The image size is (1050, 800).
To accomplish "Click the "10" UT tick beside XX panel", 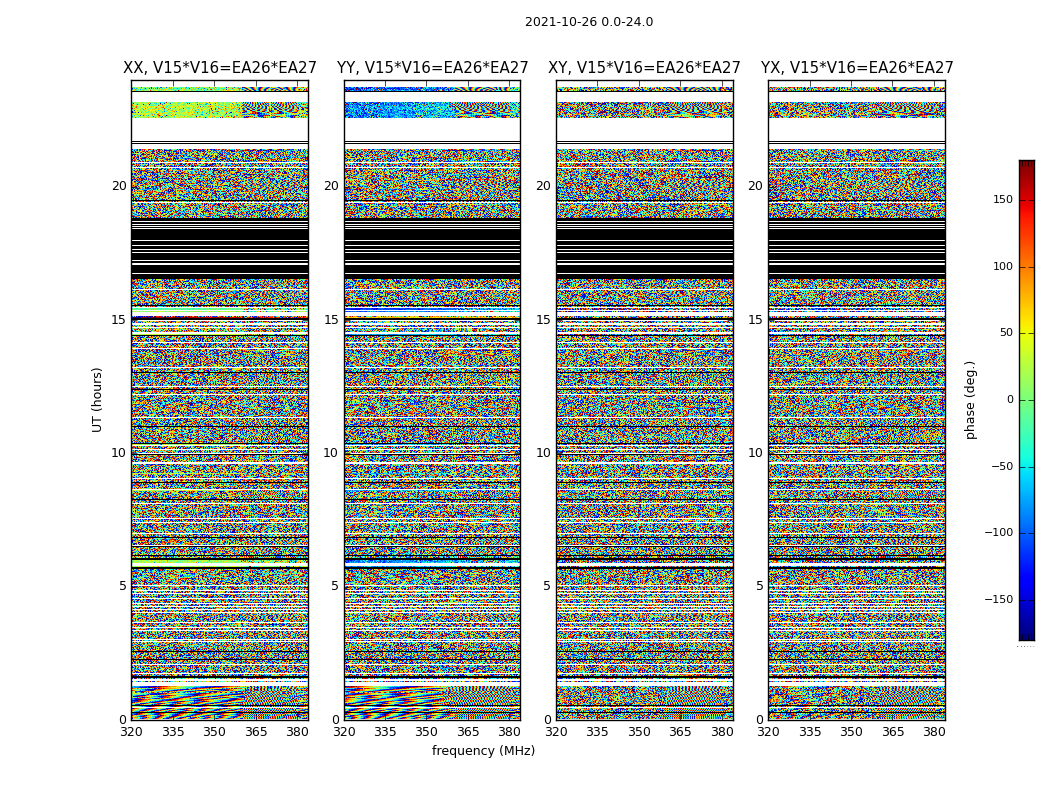I will point(119,453).
